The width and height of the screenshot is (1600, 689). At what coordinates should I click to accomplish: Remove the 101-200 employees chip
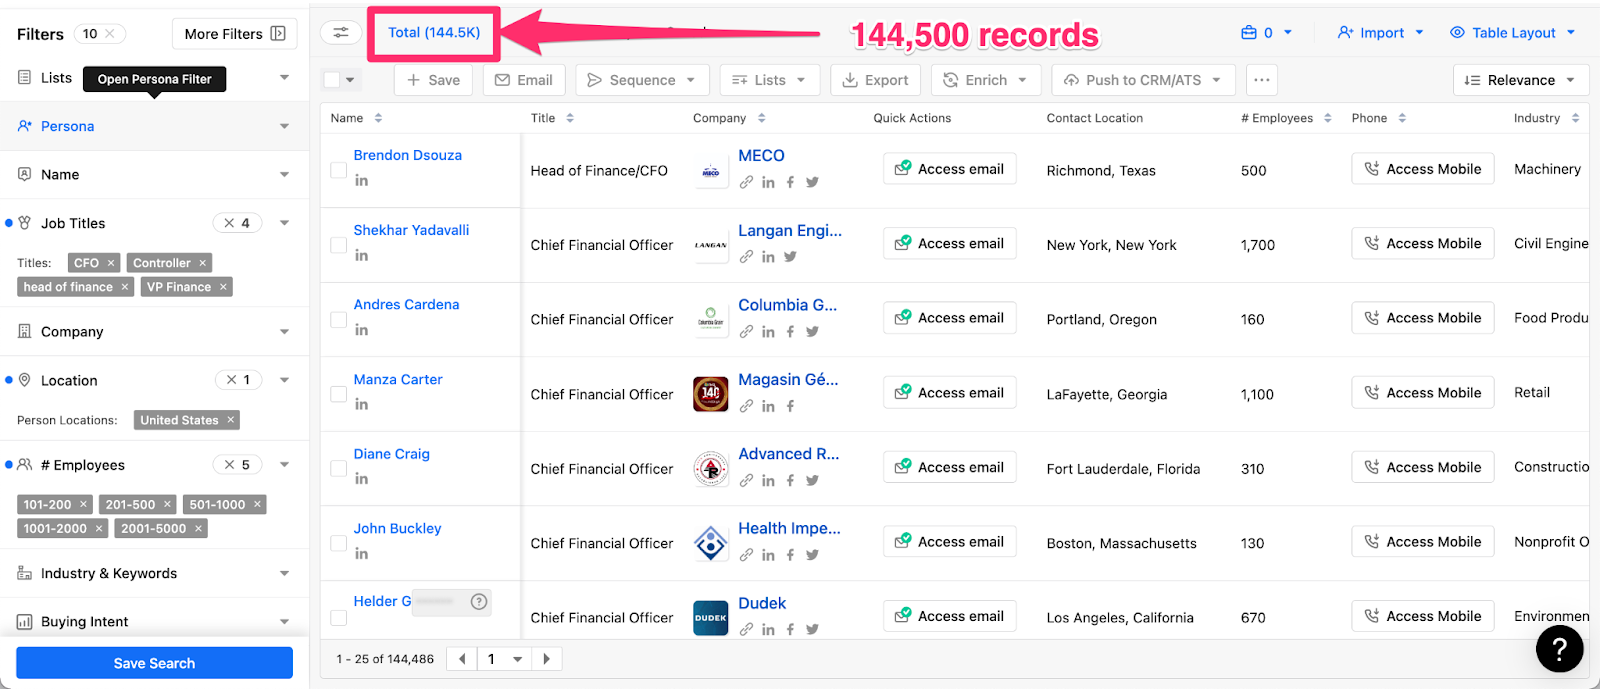coord(83,504)
